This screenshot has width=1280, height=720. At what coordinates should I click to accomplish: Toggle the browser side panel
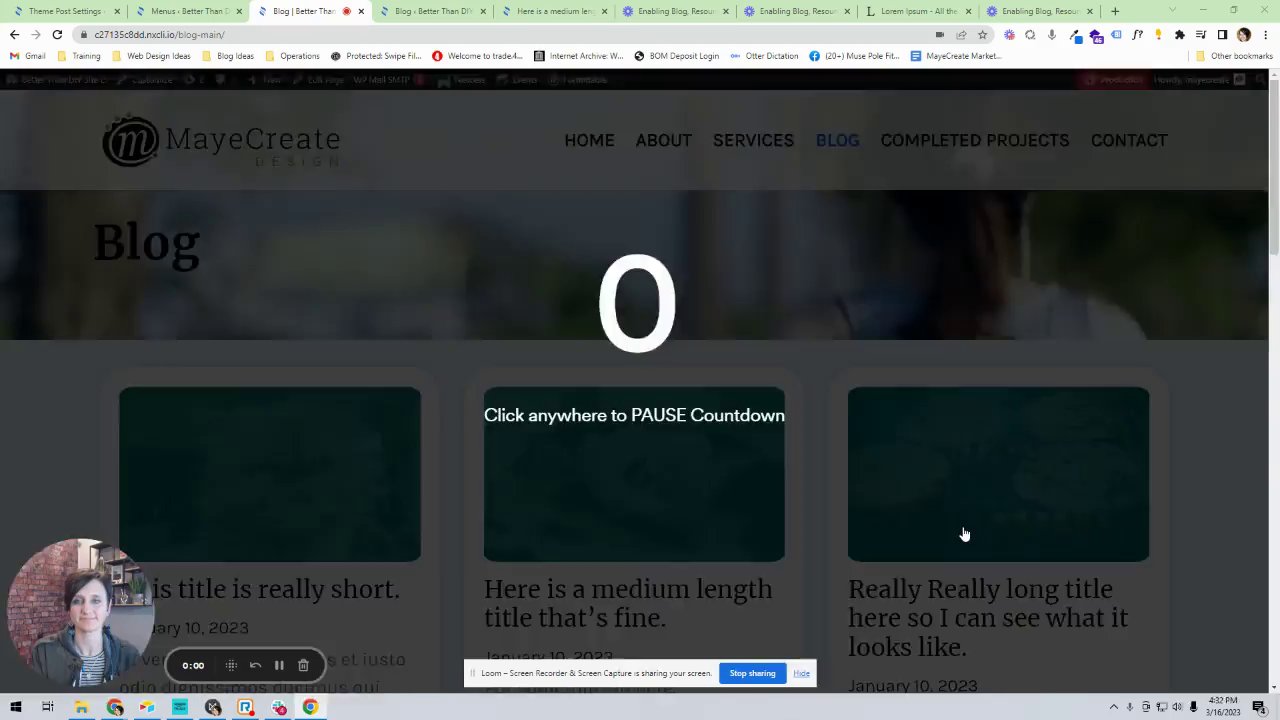click(x=1222, y=35)
